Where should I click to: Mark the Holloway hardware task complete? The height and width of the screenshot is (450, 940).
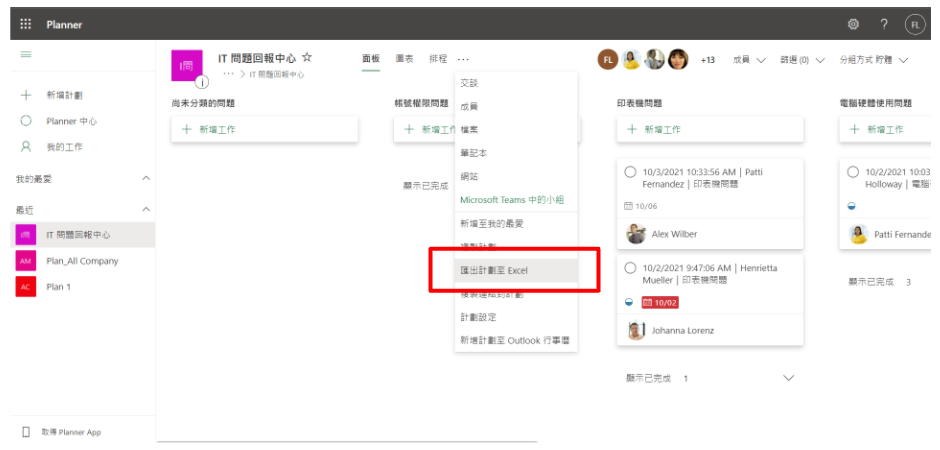pos(853,172)
